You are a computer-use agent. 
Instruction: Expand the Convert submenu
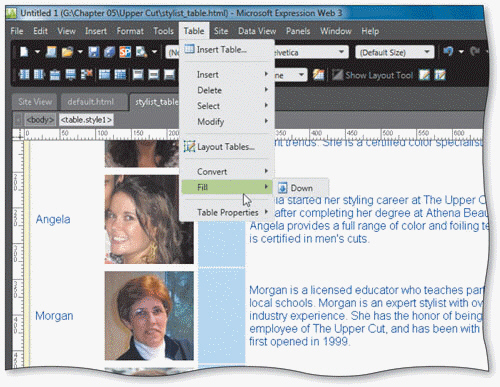click(x=227, y=171)
